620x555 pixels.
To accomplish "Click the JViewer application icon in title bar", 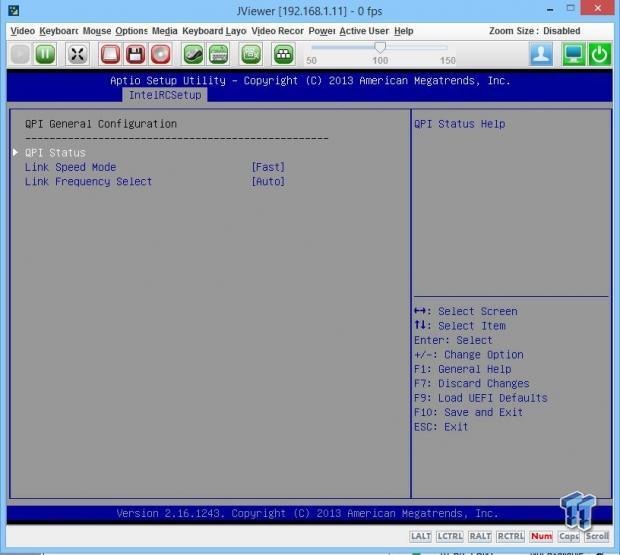I will 13,10.
